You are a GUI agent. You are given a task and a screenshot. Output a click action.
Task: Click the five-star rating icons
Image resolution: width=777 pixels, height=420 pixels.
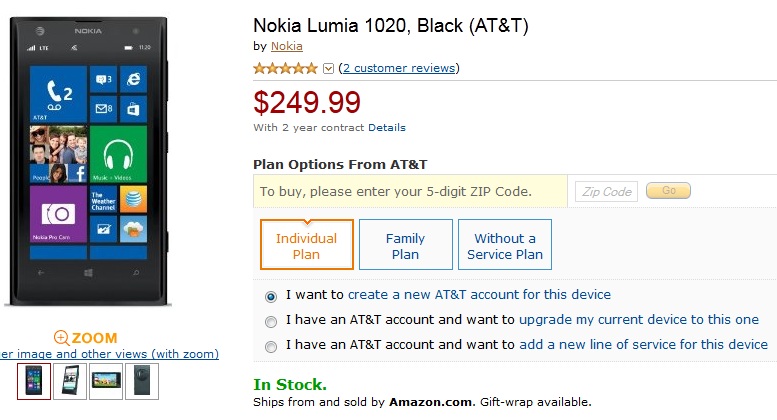(x=286, y=68)
